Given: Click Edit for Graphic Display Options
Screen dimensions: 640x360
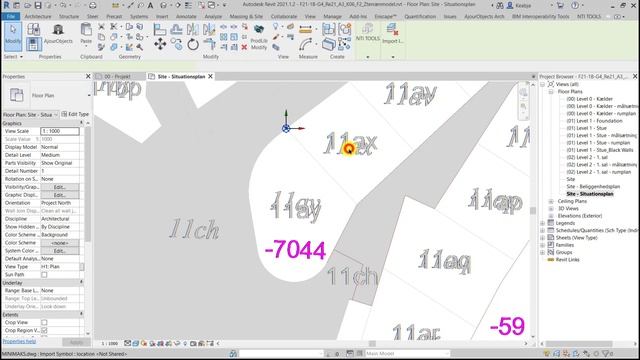Looking at the screenshot, I should point(60,195).
